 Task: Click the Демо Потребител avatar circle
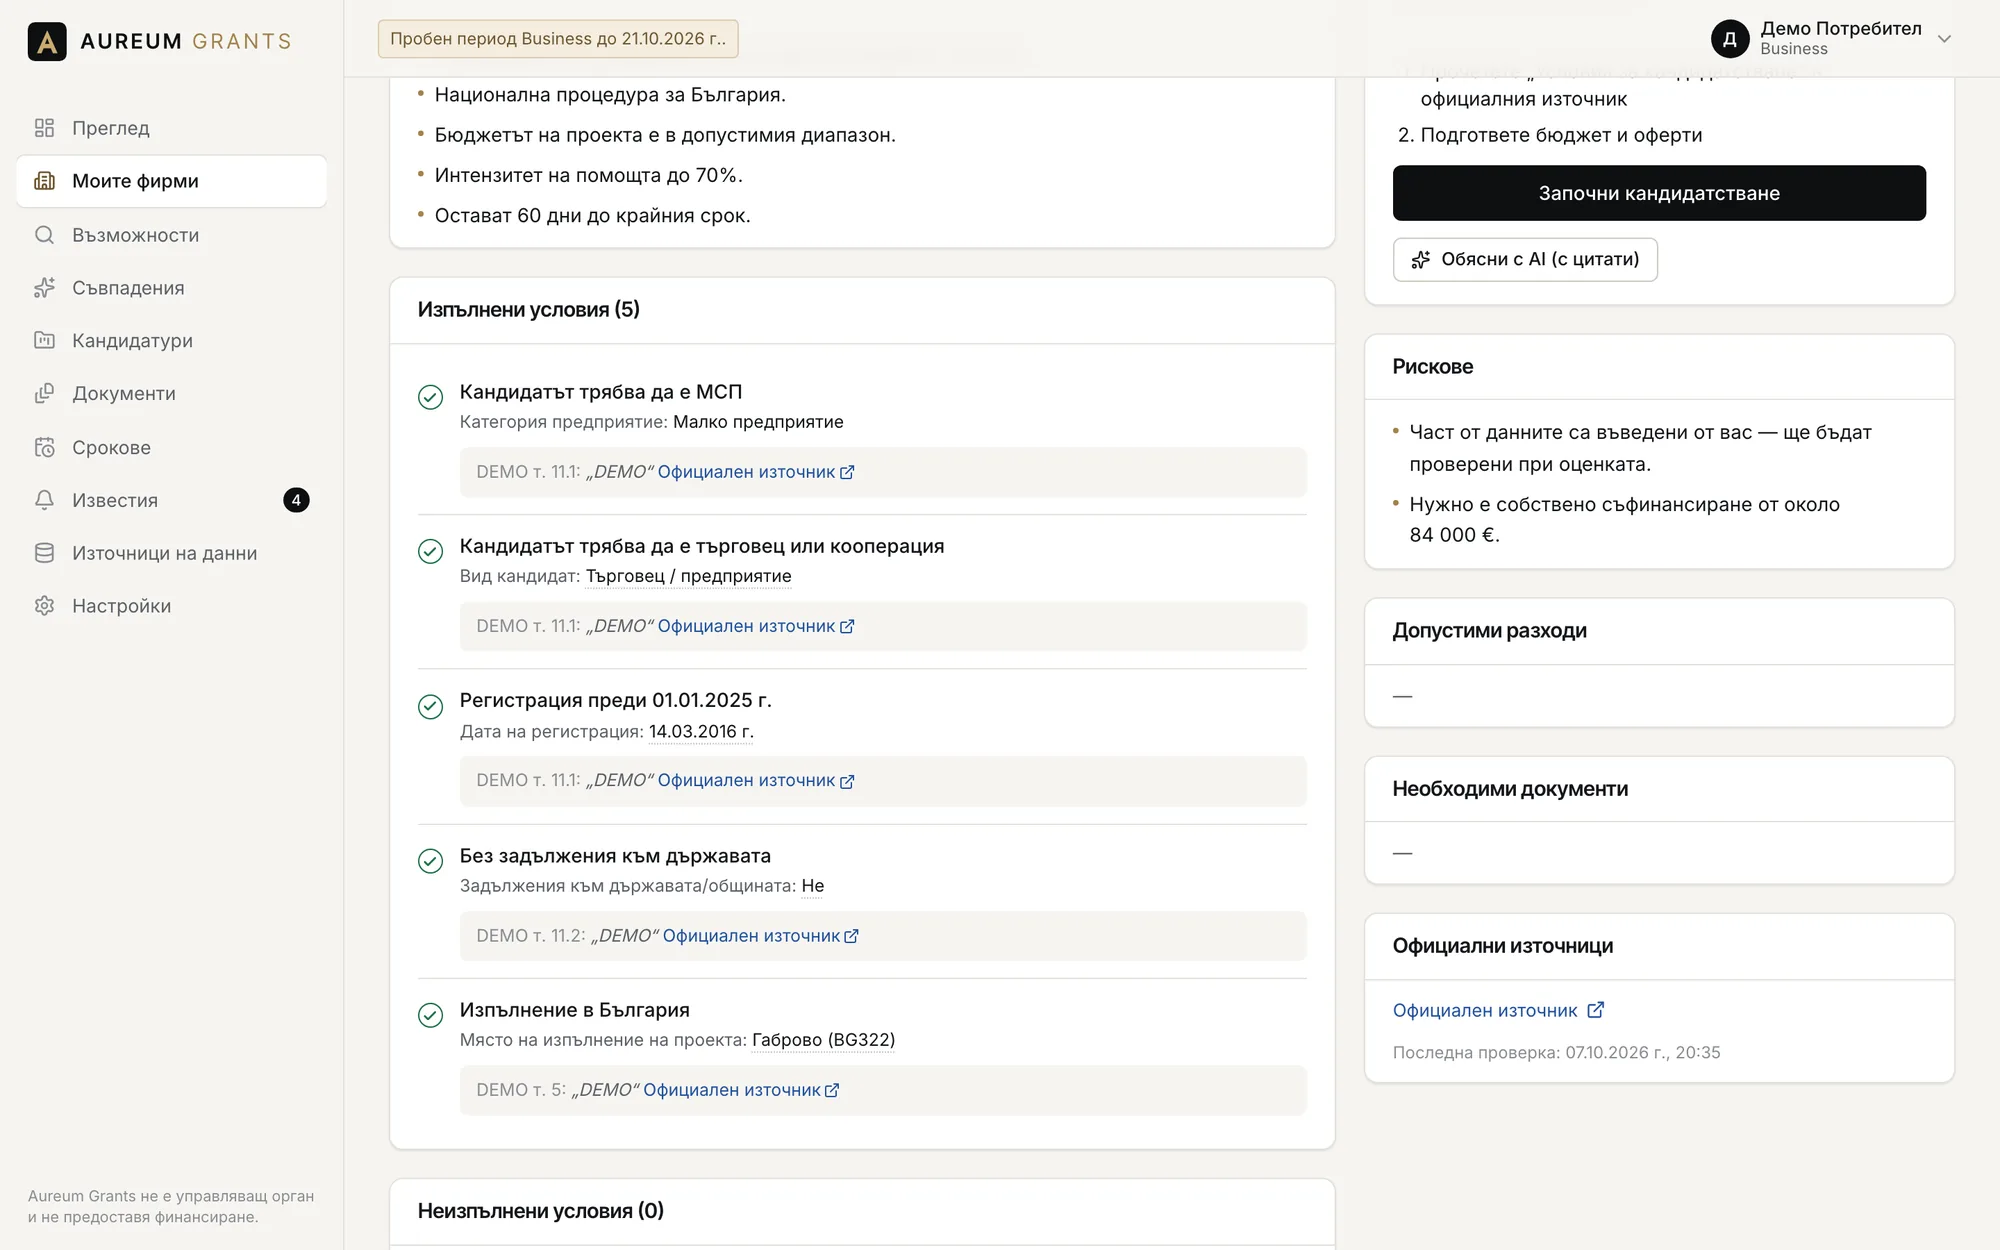(x=1730, y=39)
